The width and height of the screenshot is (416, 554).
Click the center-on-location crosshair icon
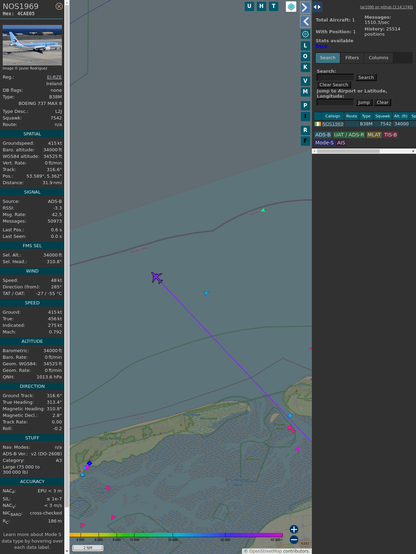click(305, 34)
